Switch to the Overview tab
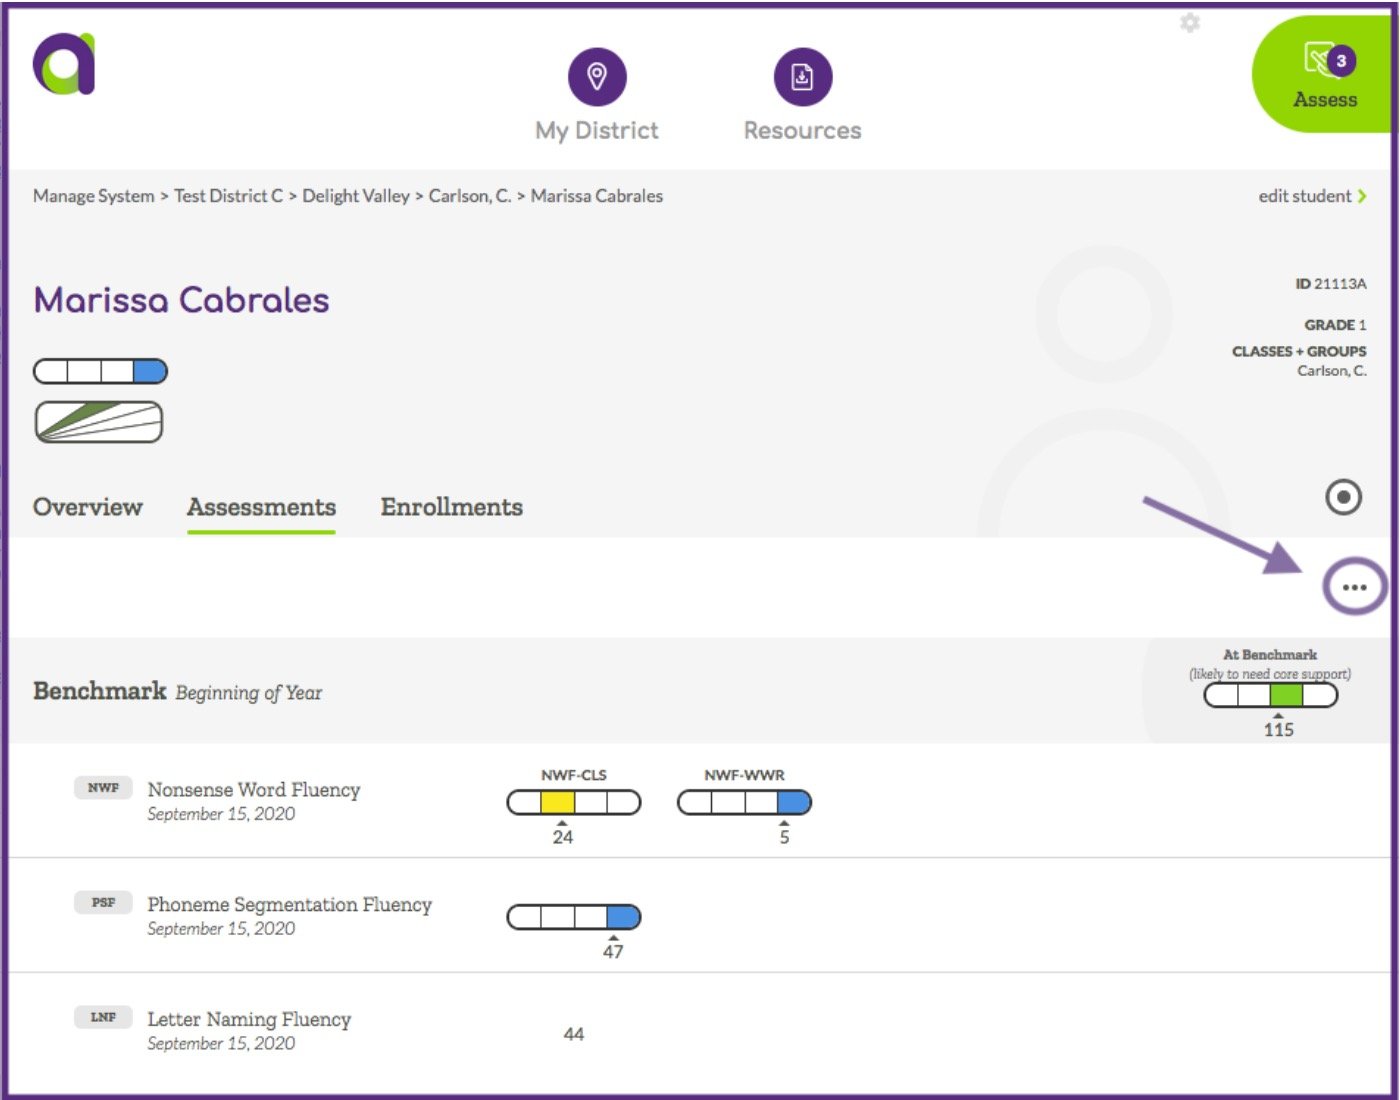Screen dimensions: 1400x1100 point(88,507)
